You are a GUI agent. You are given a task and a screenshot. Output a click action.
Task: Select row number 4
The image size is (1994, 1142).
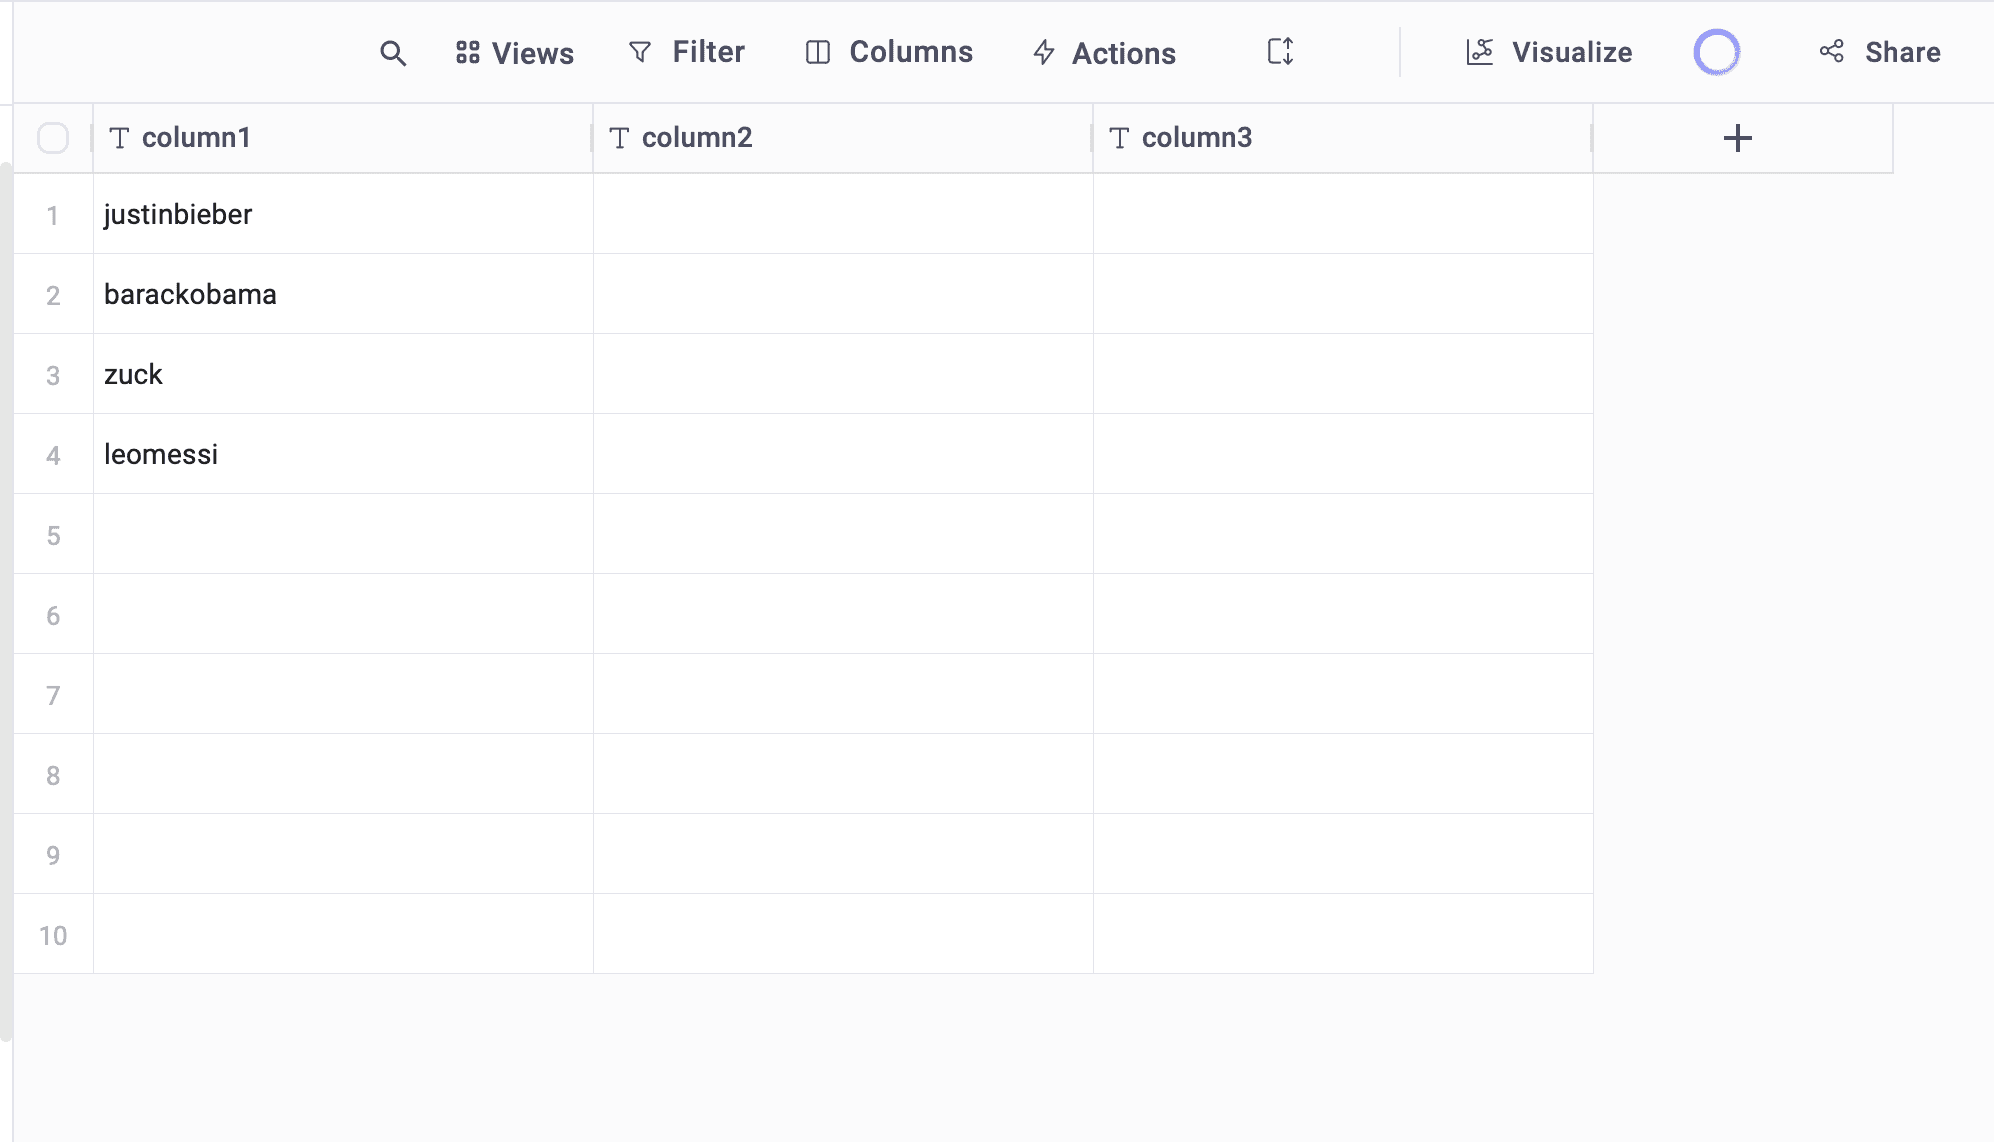[53, 455]
